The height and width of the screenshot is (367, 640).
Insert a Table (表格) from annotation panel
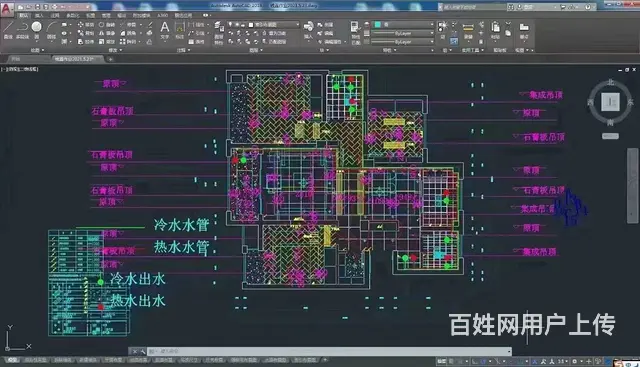197,42
